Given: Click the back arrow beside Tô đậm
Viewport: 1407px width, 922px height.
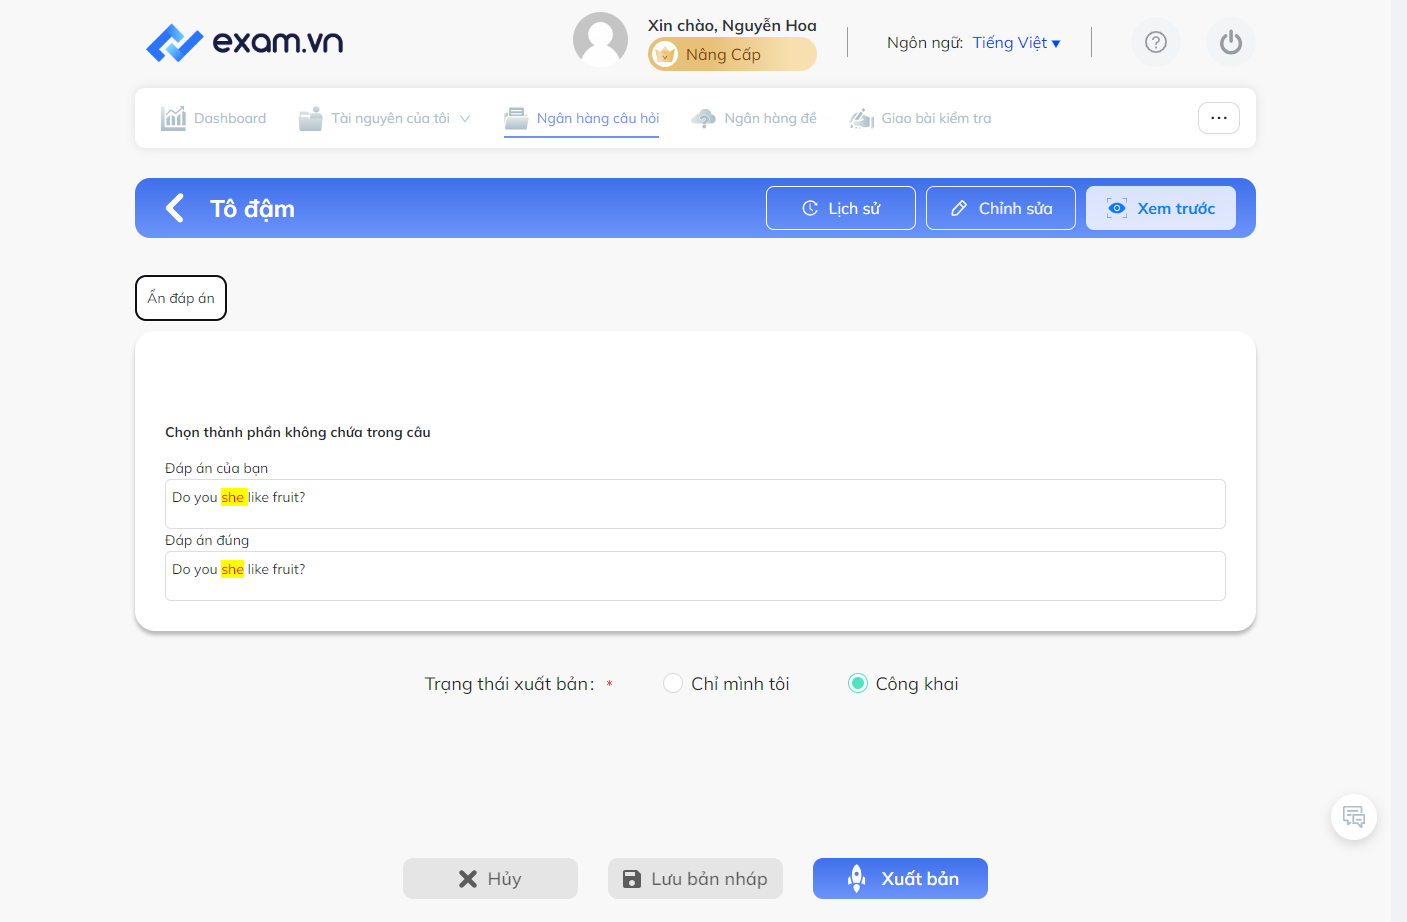Looking at the screenshot, I should tap(175, 208).
